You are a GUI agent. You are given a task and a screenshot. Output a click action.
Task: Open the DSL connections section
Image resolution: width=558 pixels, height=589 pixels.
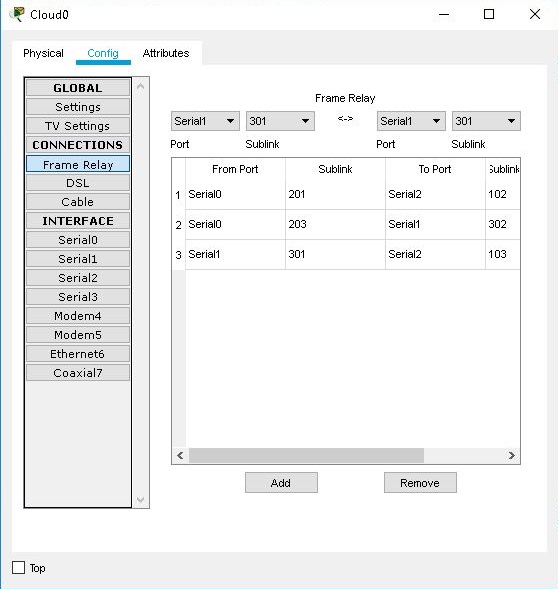pyautogui.click(x=78, y=183)
